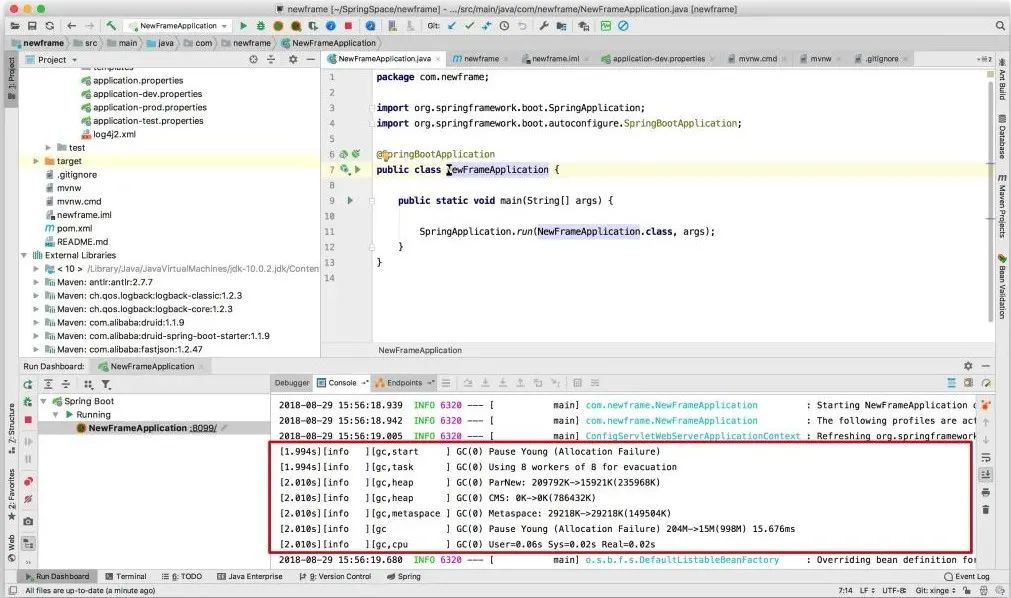Open the Project view selector dropdown
This screenshot has height=598, width=1011.
pyautogui.click(x=57, y=59)
